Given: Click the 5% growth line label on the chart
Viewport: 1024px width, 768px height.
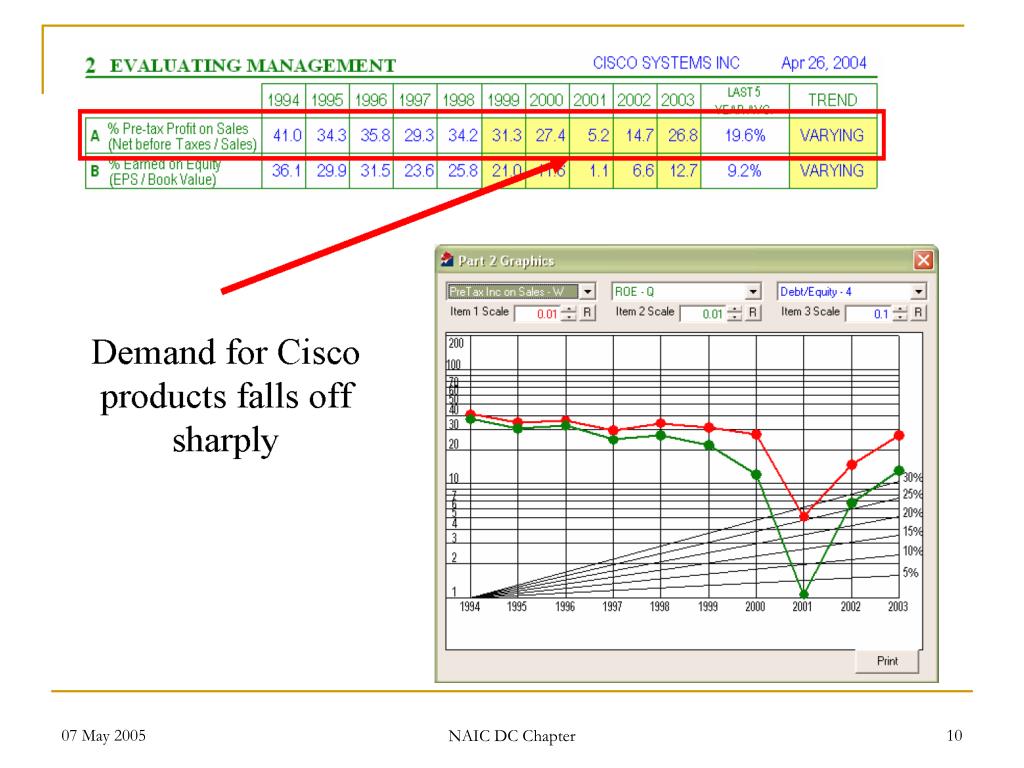Looking at the screenshot, I should (910, 573).
